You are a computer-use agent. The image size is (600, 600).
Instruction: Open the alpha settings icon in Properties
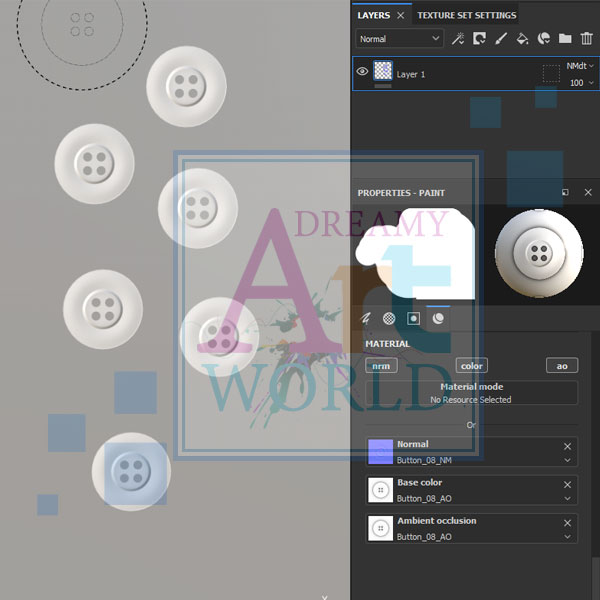[x=389, y=318]
